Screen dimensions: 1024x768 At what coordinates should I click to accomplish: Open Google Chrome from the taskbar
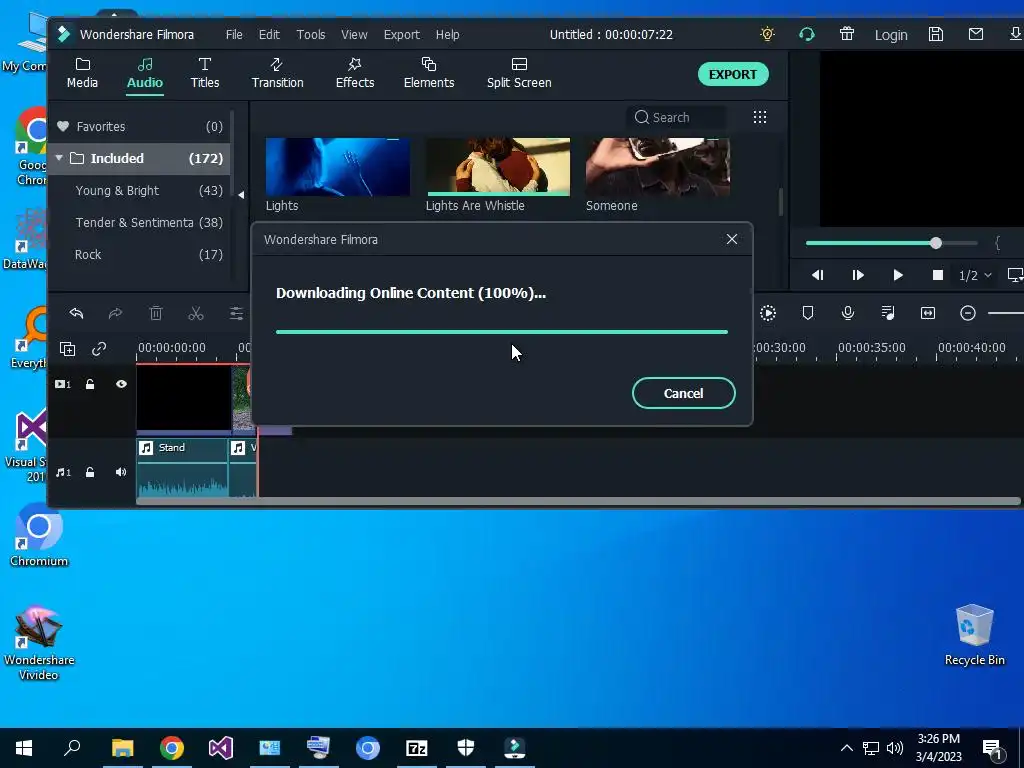[172, 748]
